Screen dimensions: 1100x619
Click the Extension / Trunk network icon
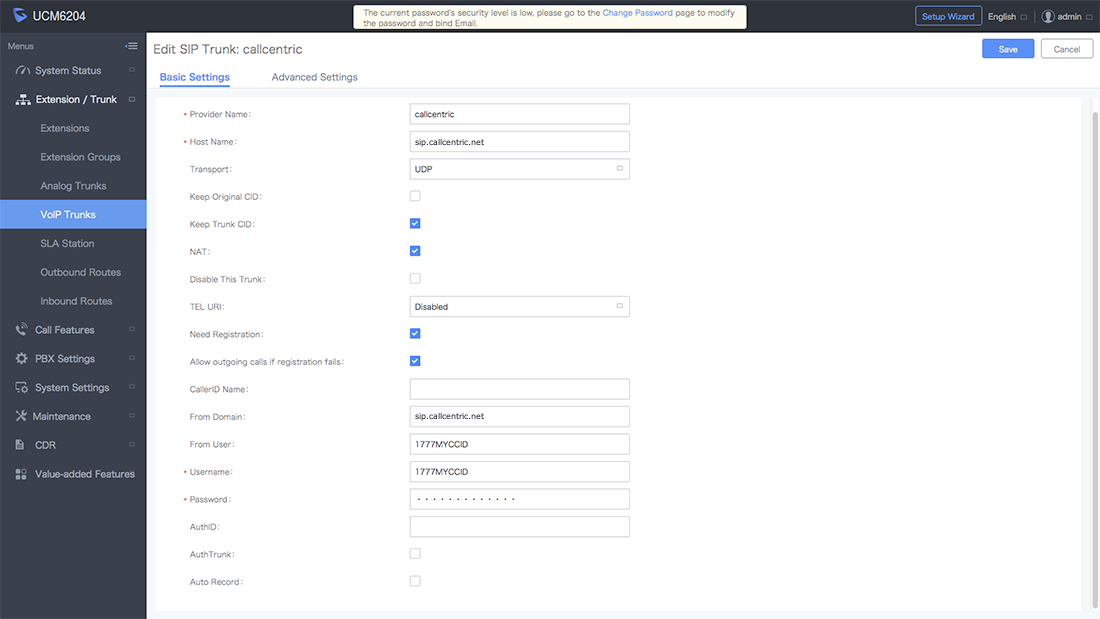[22, 100]
